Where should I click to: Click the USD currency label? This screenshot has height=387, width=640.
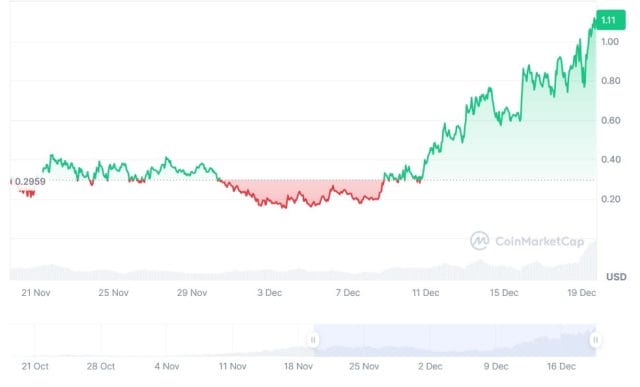[x=616, y=277]
